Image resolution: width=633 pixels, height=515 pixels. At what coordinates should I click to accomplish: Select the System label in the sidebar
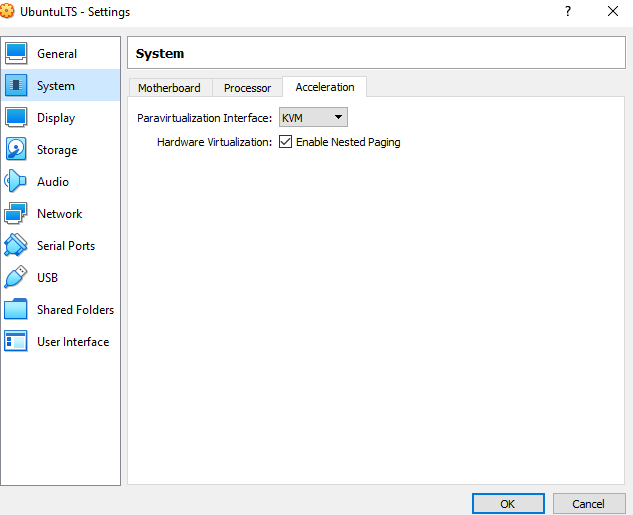(56, 86)
